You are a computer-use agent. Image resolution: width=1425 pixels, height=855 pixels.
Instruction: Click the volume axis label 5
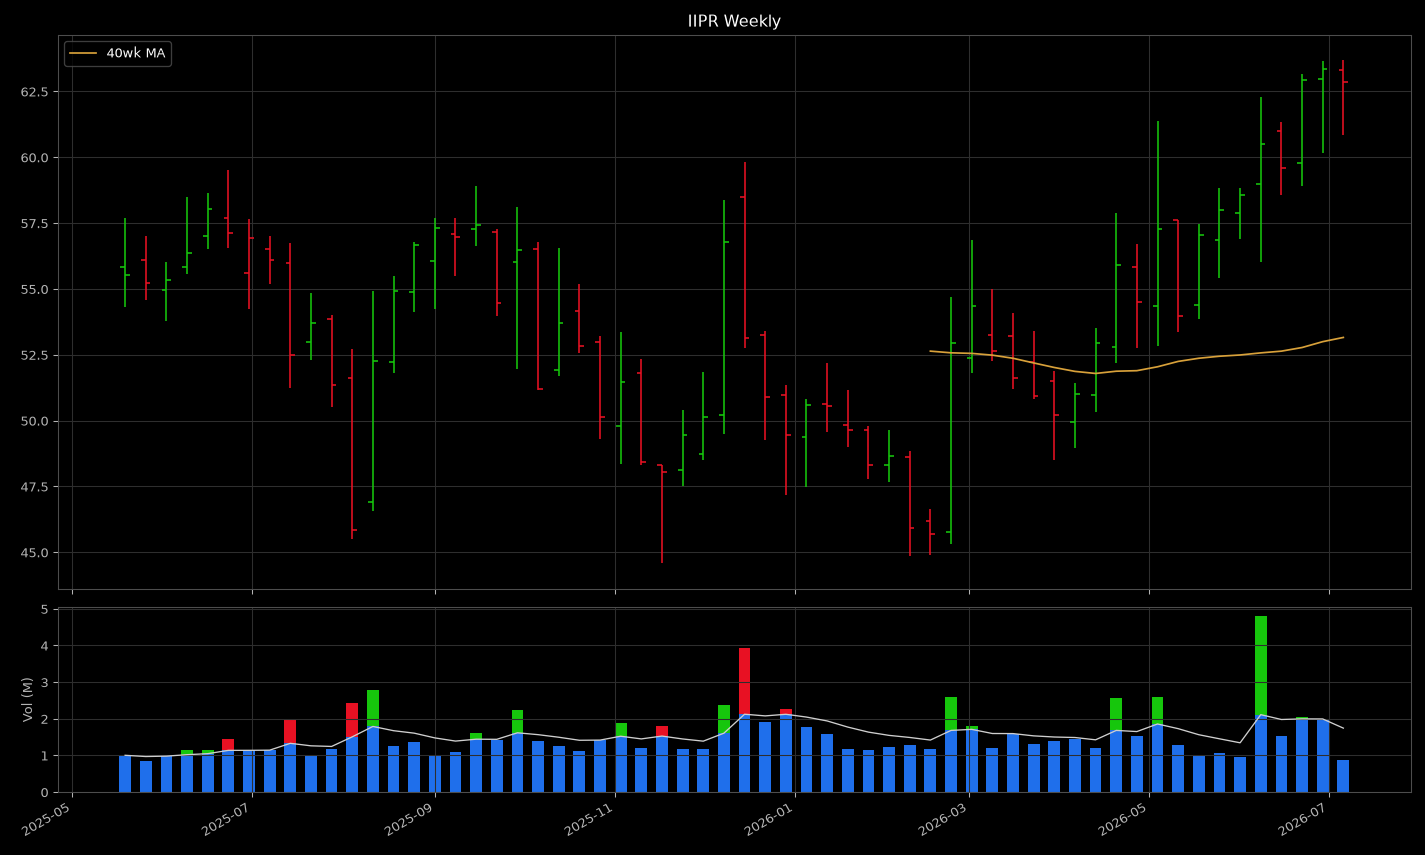point(44,609)
